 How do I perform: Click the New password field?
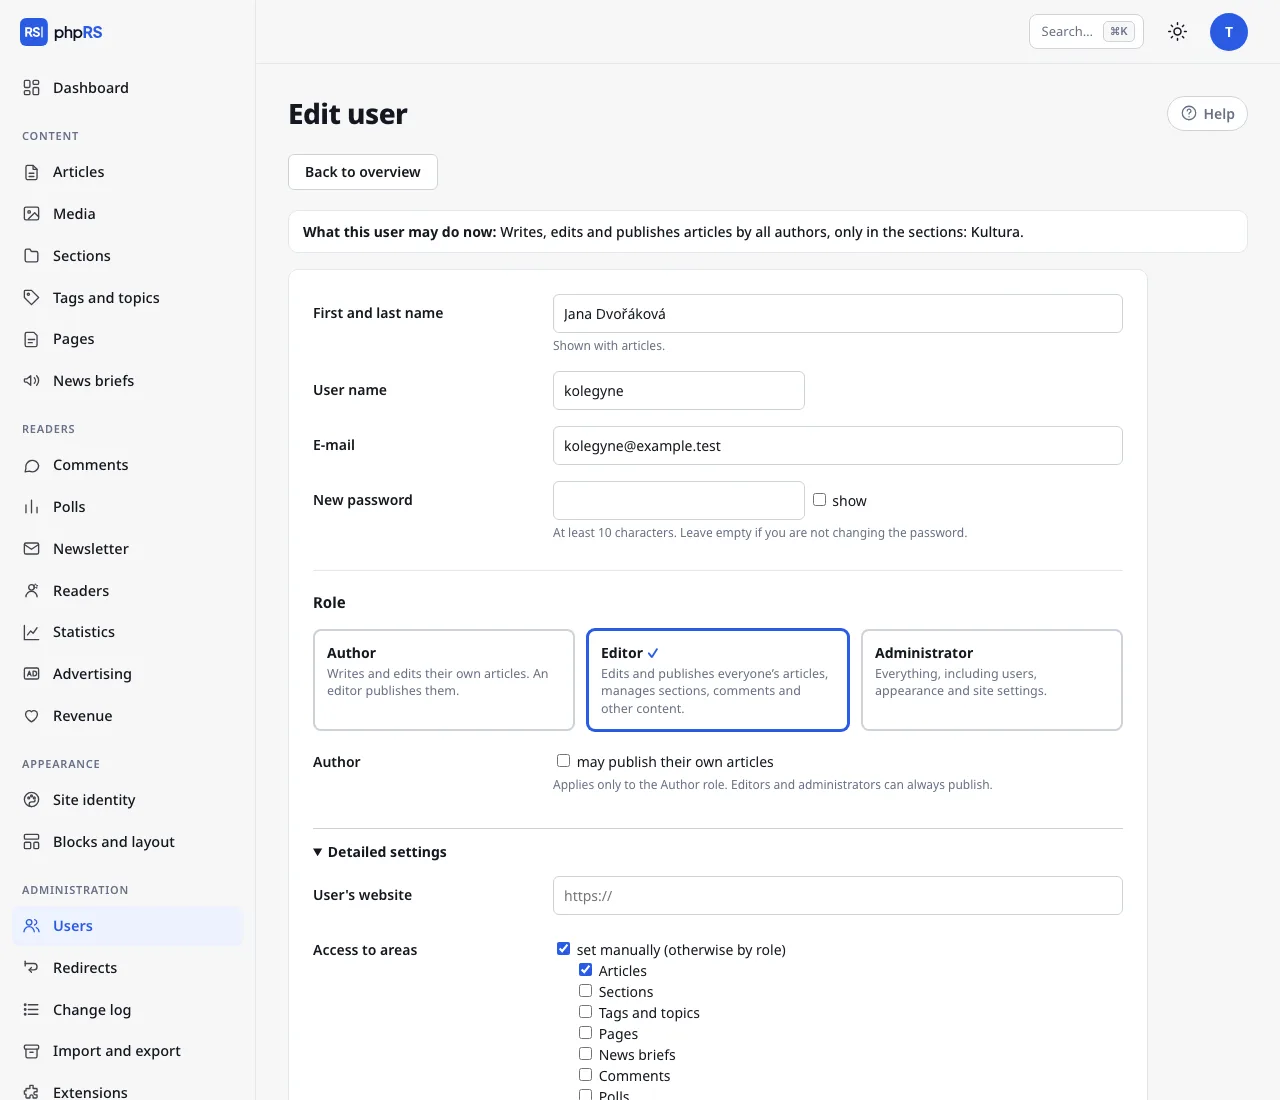point(679,501)
